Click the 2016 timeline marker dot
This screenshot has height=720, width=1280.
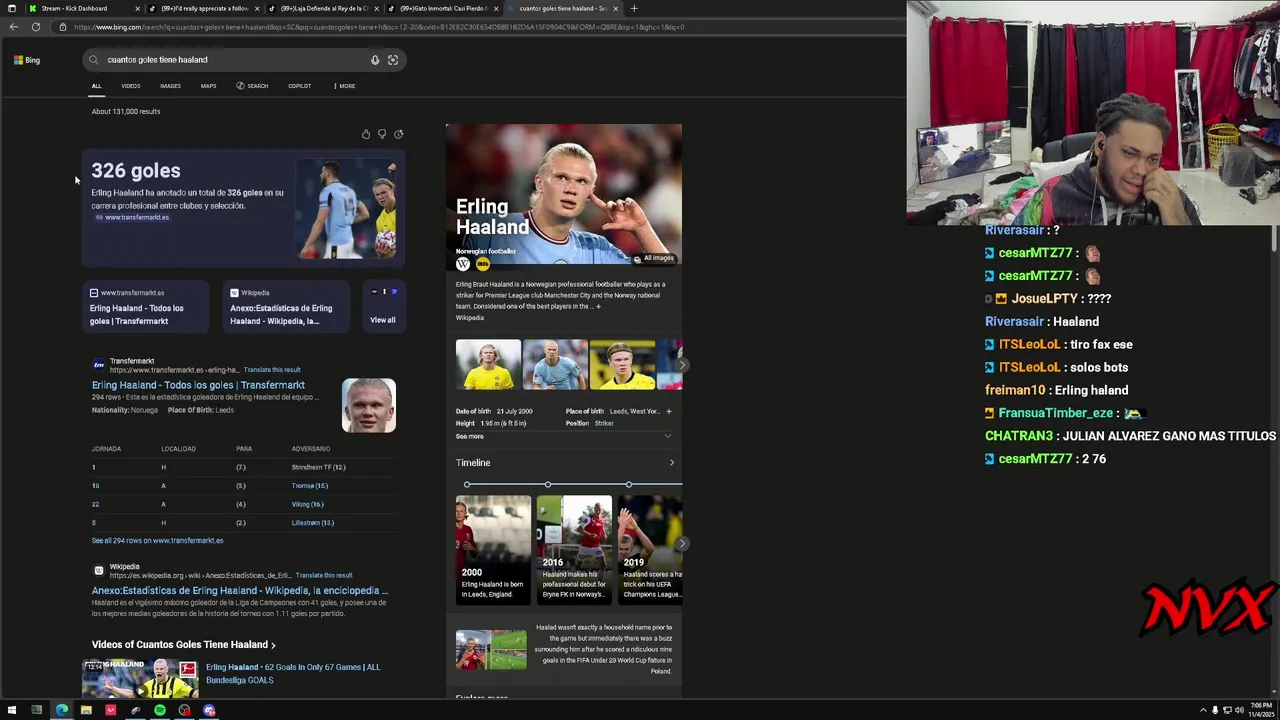pos(548,485)
